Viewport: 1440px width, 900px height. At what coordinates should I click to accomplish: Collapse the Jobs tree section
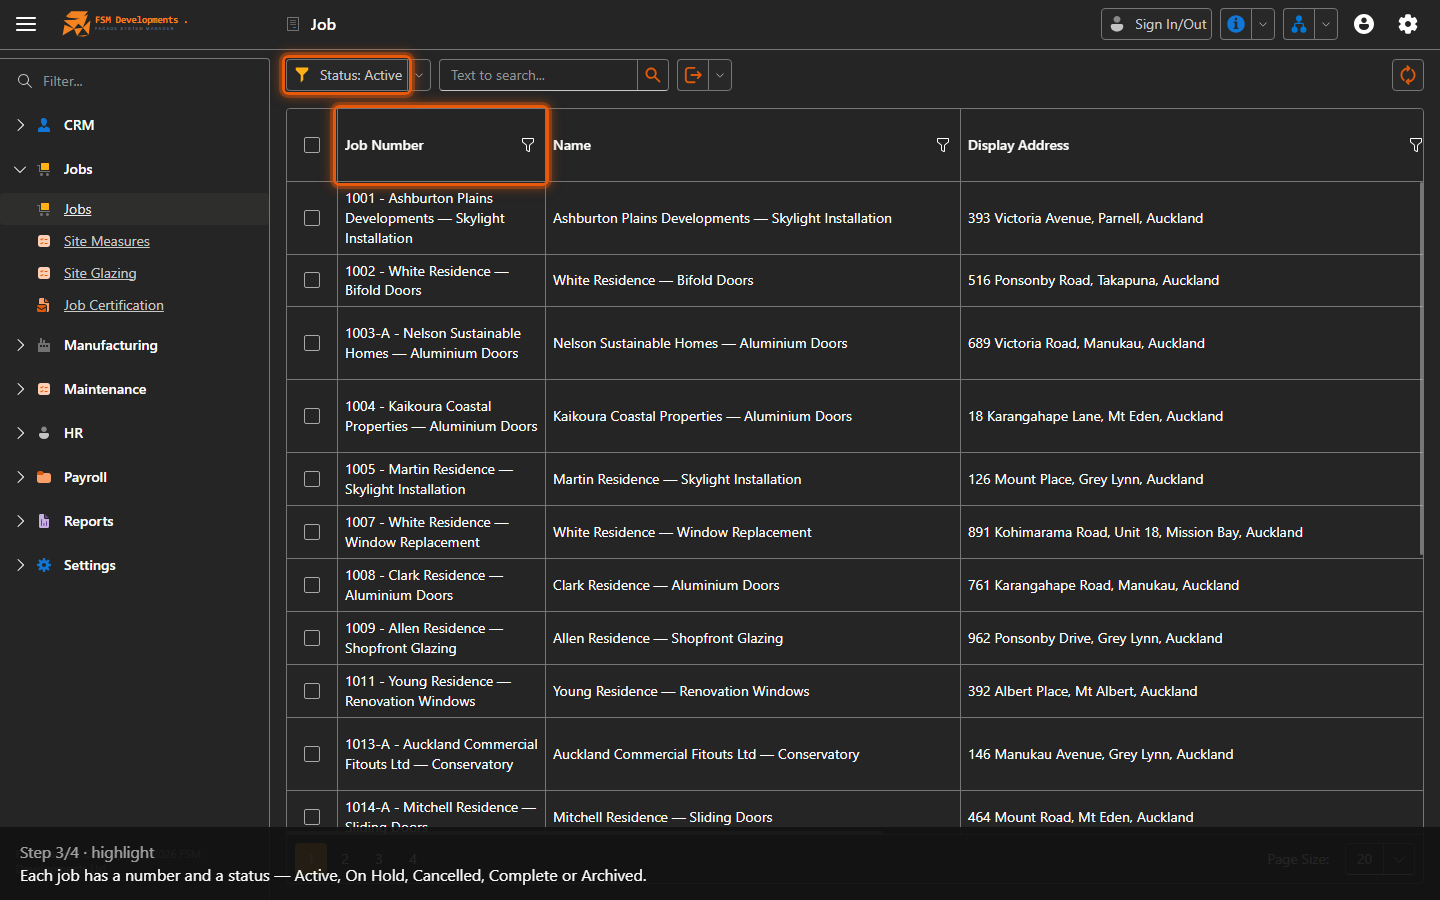[21, 169]
